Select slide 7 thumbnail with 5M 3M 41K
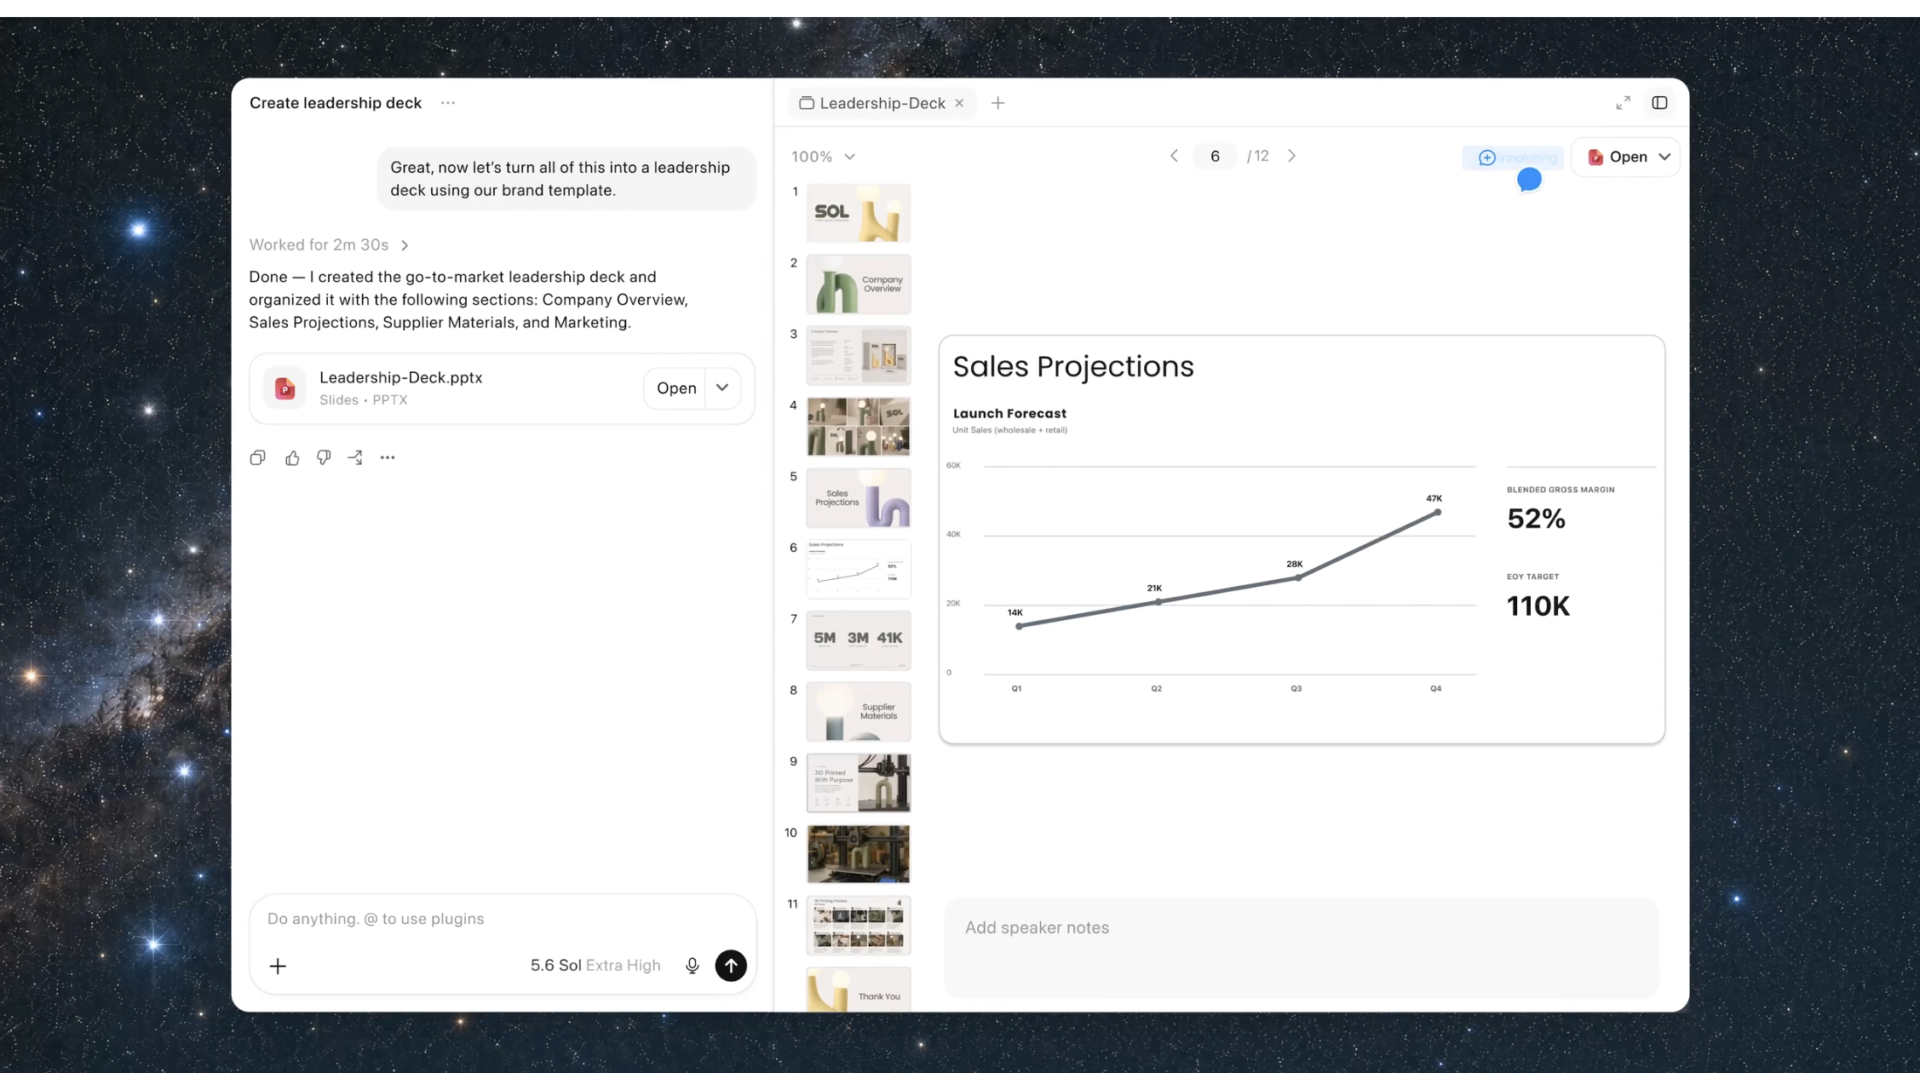The width and height of the screenshot is (1920, 1073). click(x=858, y=640)
